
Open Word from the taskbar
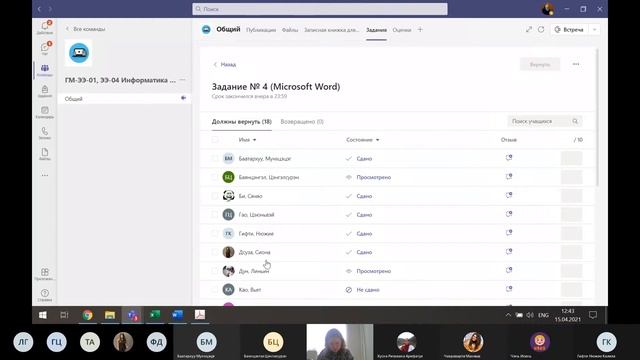pos(177,315)
